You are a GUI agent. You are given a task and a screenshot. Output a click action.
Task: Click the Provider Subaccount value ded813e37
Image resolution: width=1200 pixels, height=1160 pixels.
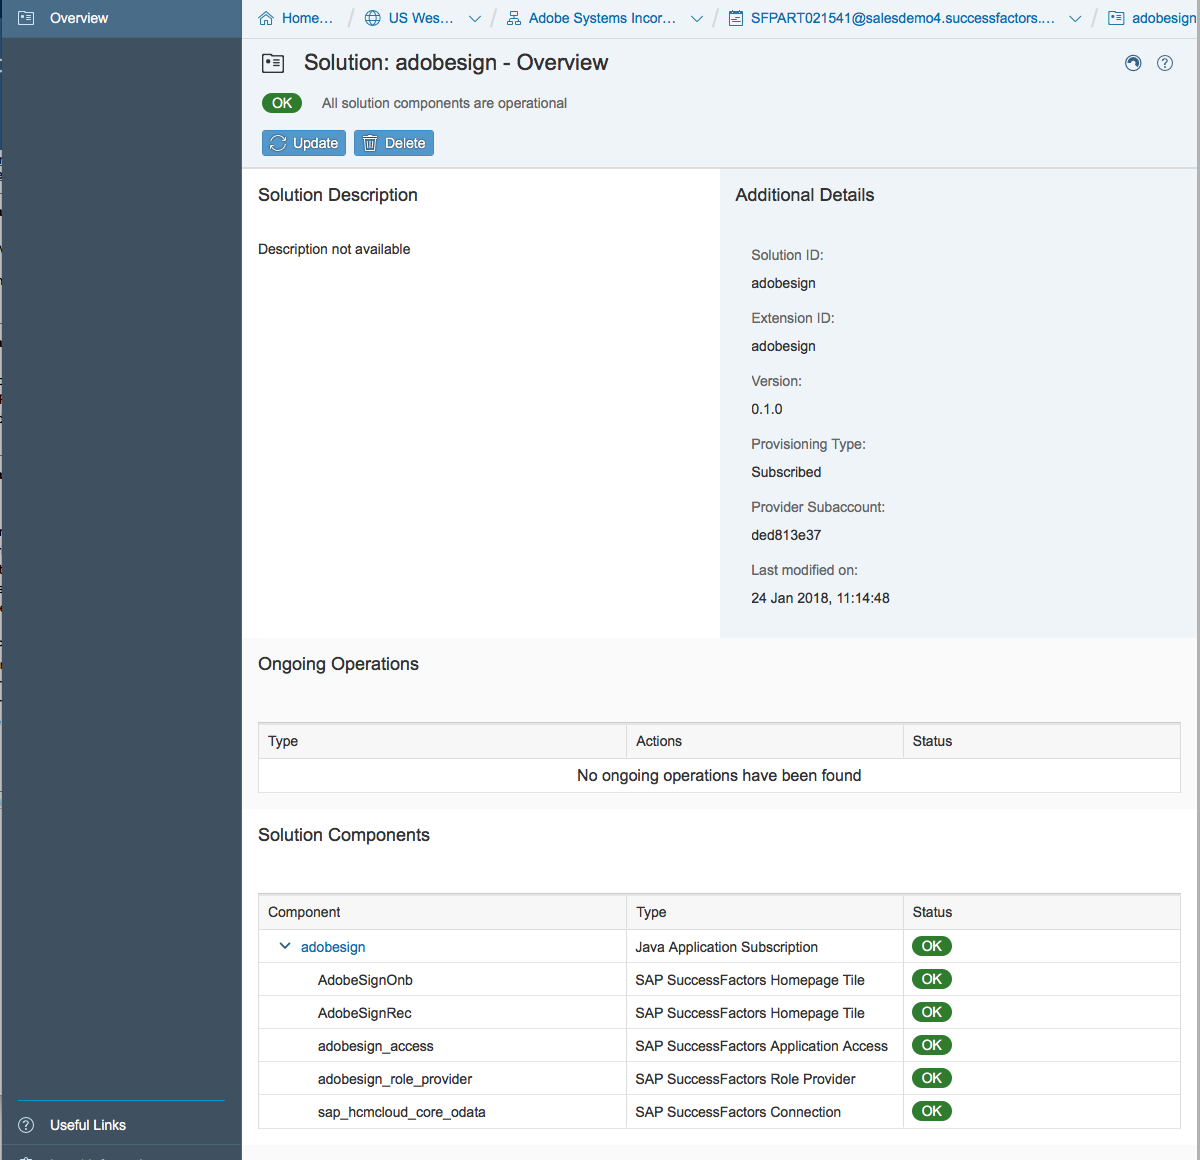click(x=786, y=535)
